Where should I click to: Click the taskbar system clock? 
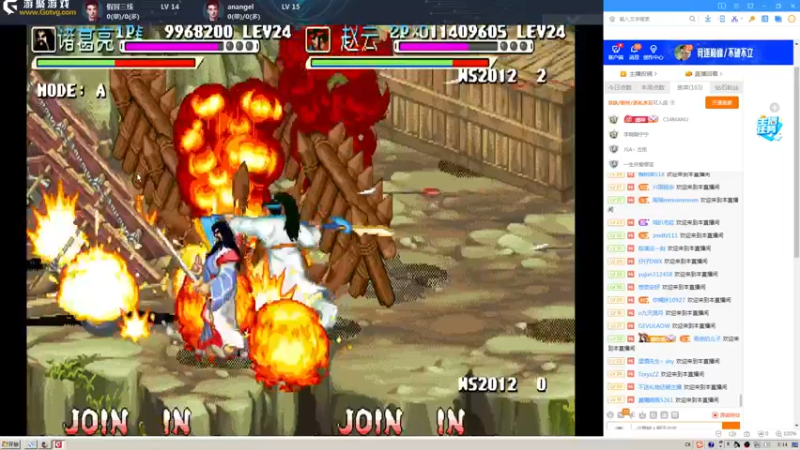pyautogui.click(x=782, y=445)
